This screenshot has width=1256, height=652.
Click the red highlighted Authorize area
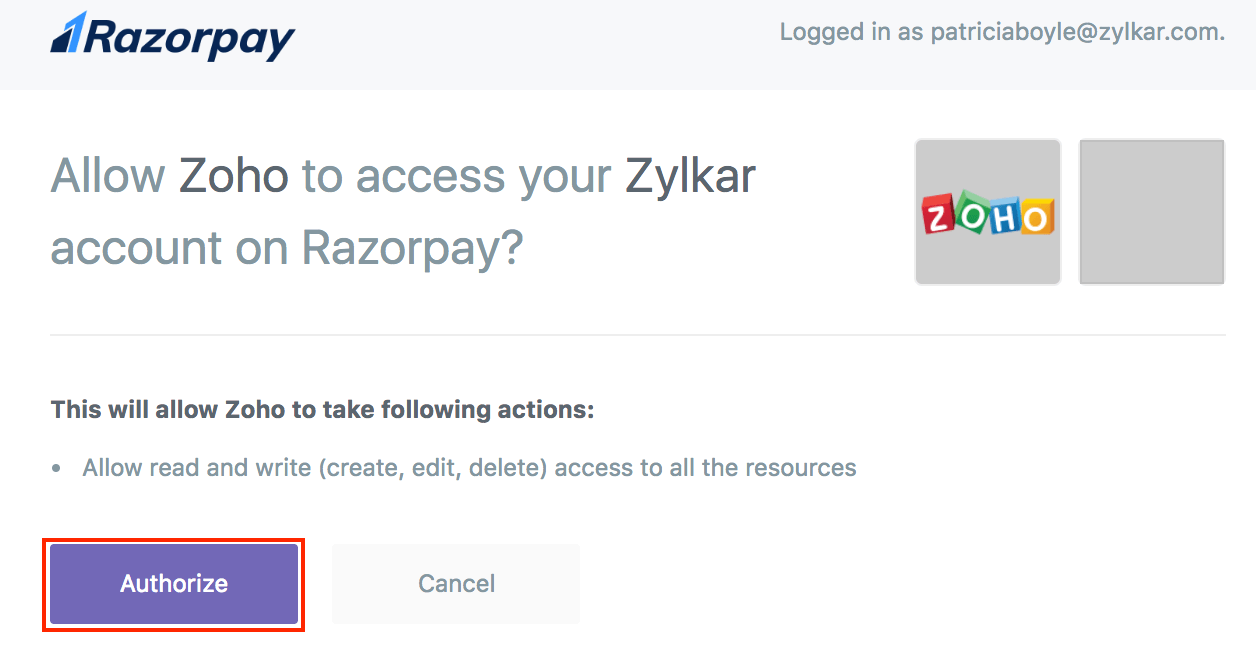tap(173, 583)
